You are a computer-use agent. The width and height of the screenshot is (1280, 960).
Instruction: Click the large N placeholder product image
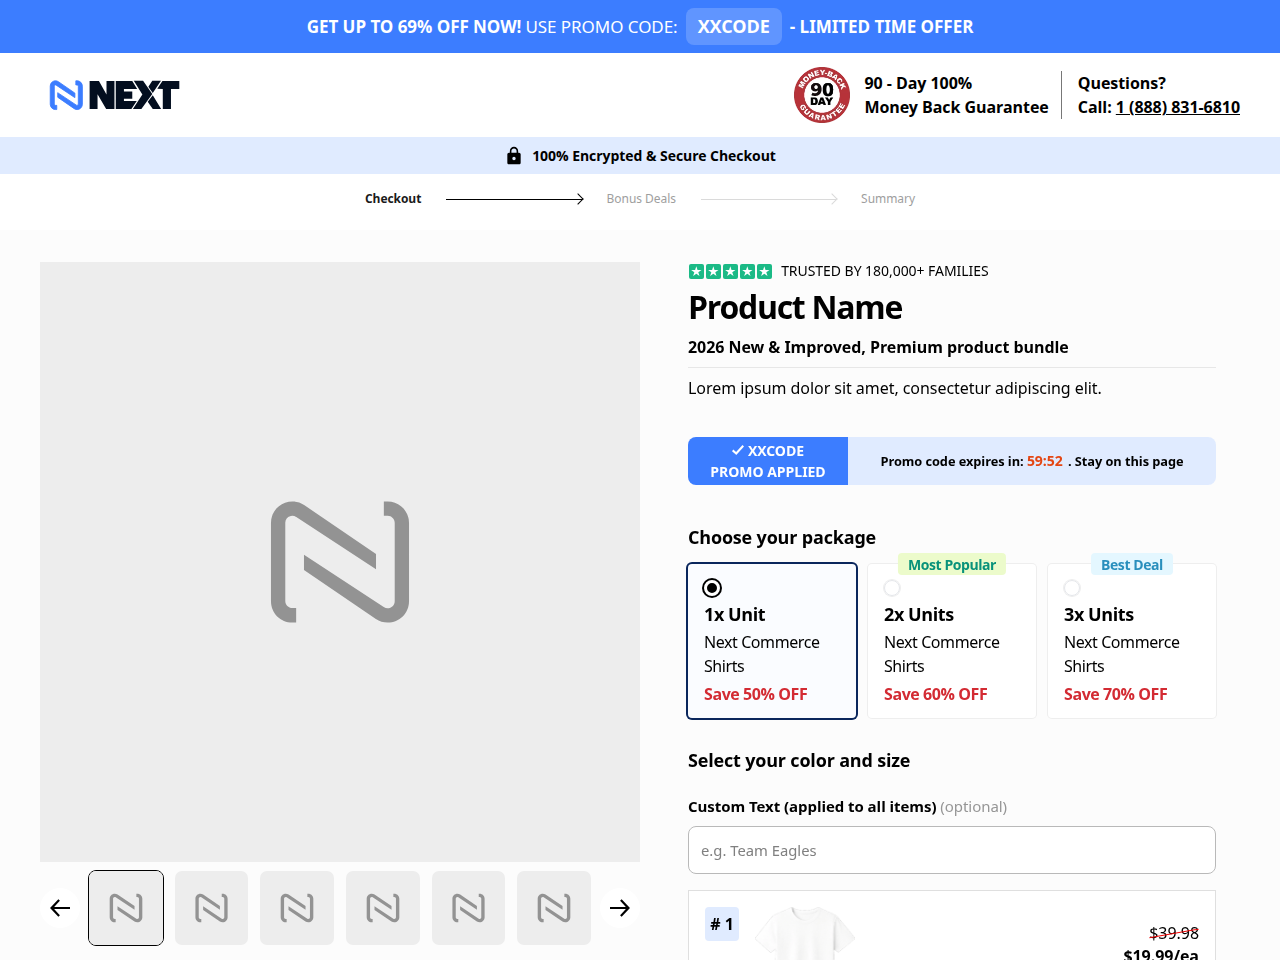(x=340, y=562)
